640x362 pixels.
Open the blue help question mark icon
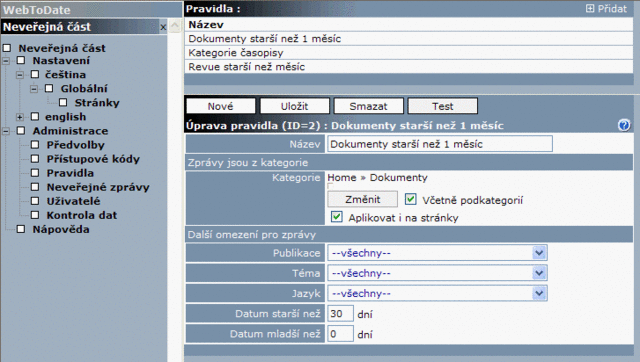(624, 125)
